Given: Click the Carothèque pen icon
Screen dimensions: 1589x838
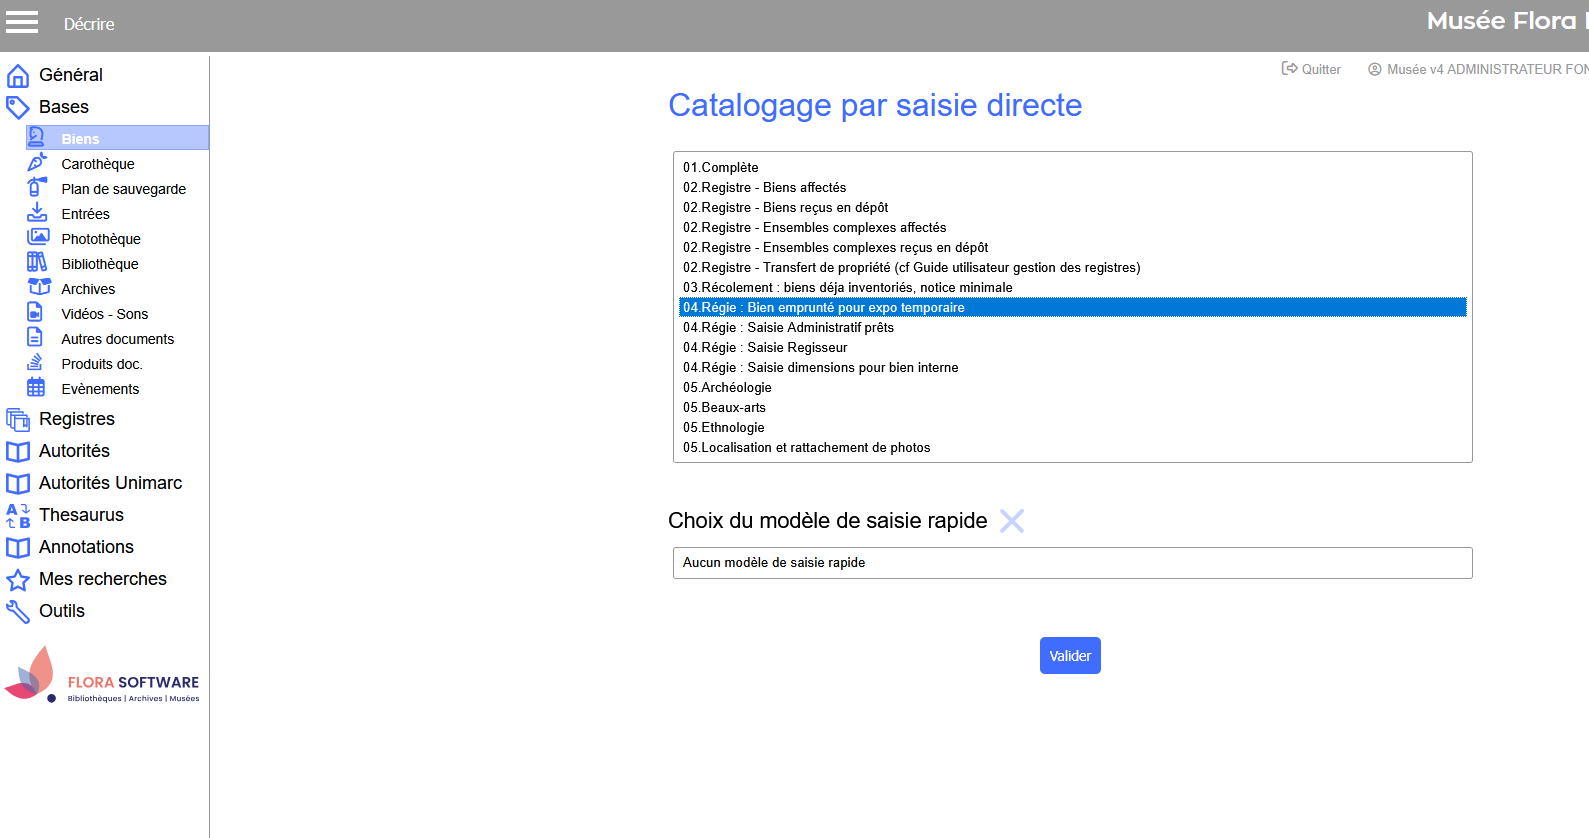Looking at the screenshot, I should (37, 163).
